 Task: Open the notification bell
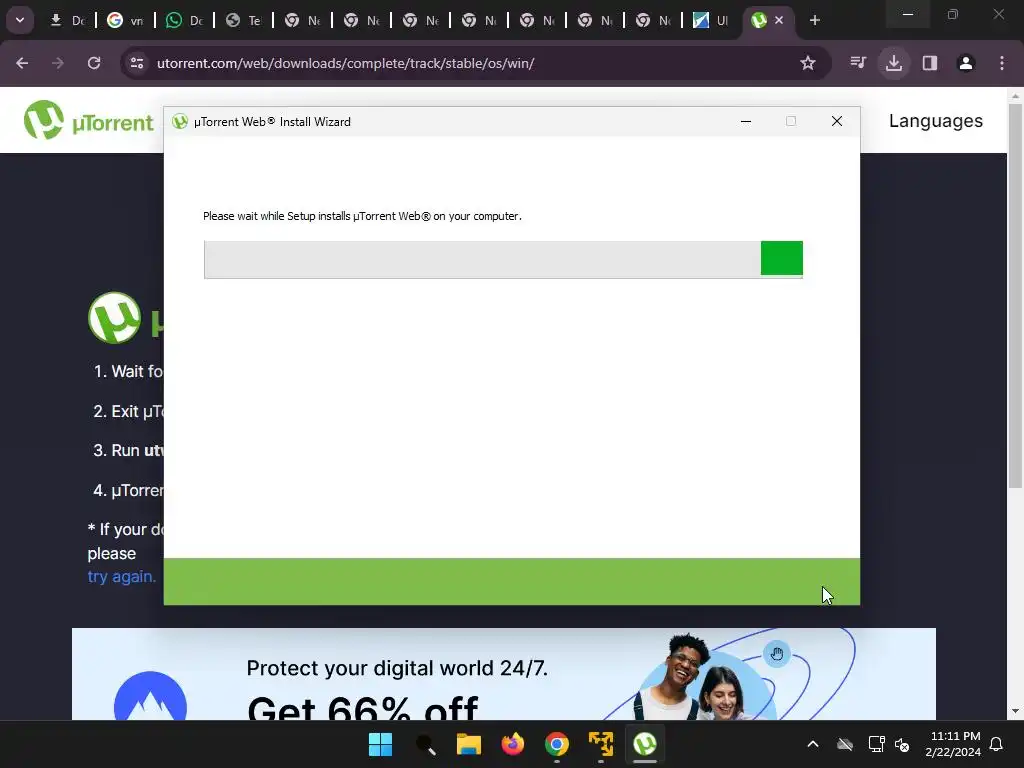997,744
